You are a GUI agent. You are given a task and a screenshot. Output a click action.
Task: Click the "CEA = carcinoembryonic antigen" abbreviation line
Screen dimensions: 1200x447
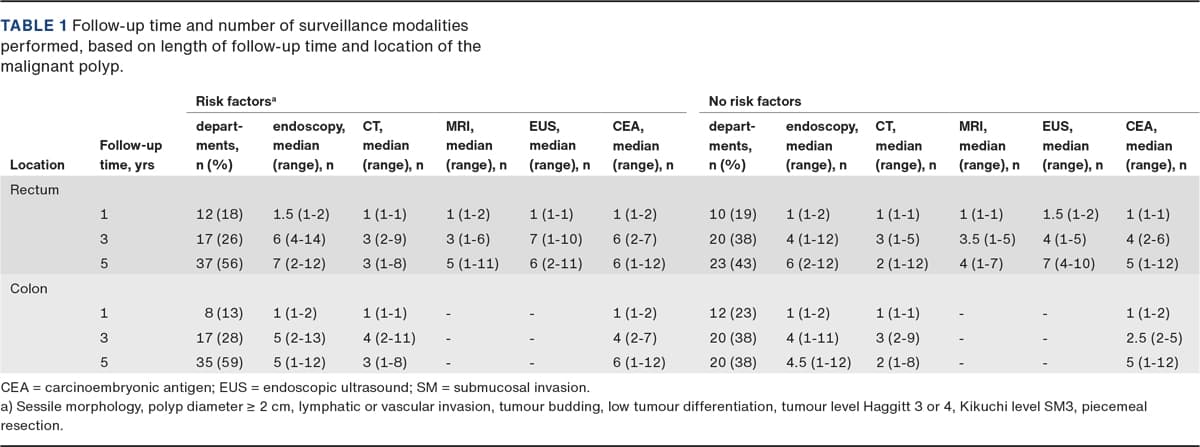tap(98, 384)
